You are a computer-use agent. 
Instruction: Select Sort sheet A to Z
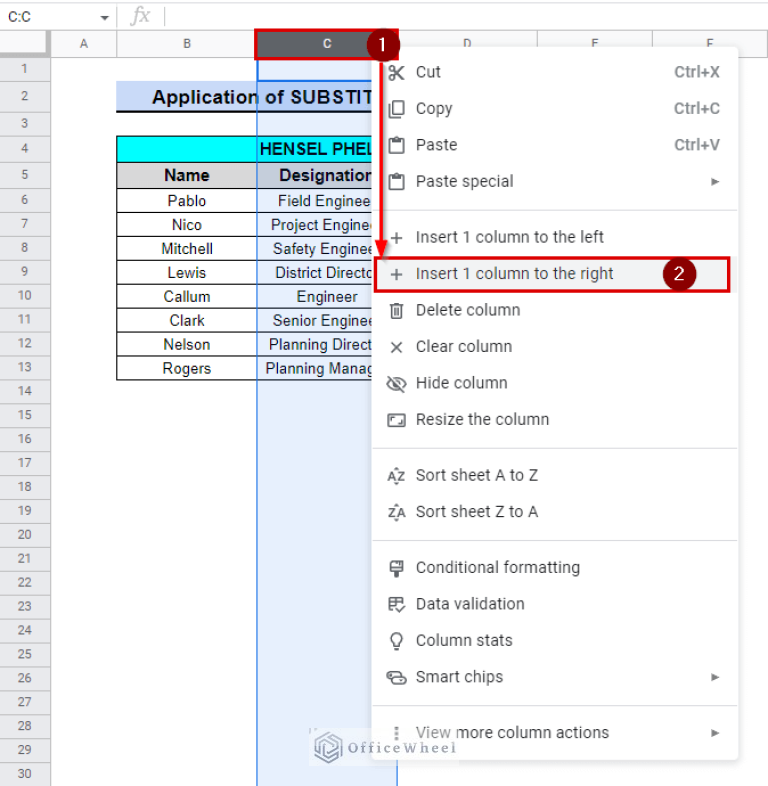pos(555,475)
